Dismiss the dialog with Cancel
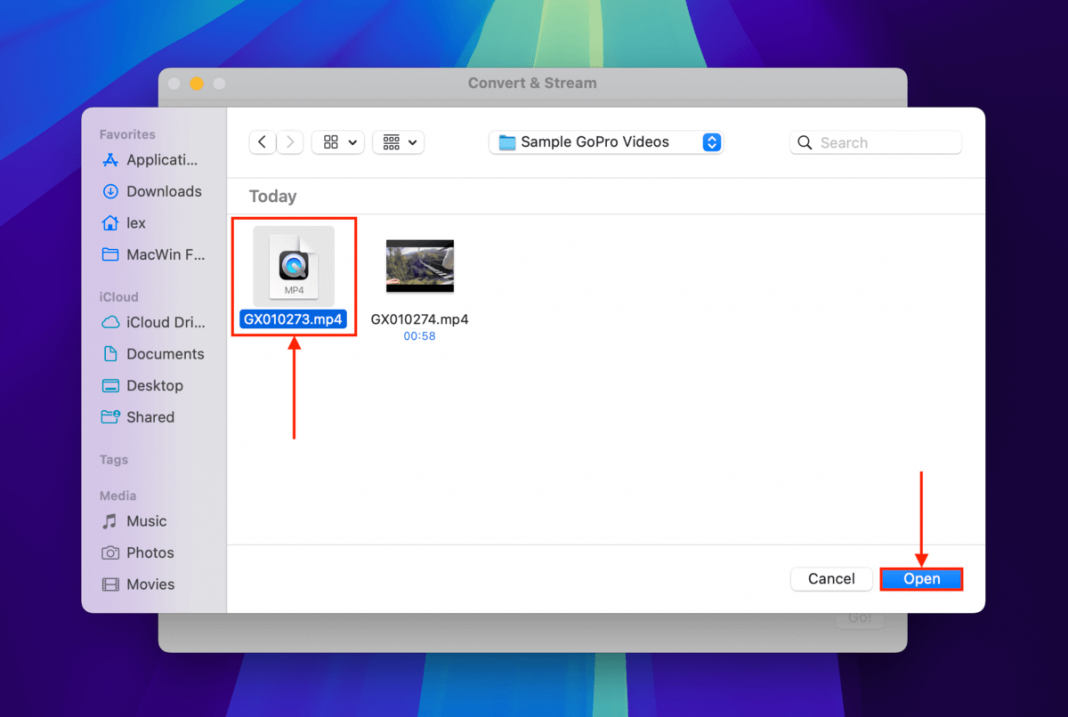 831,578
